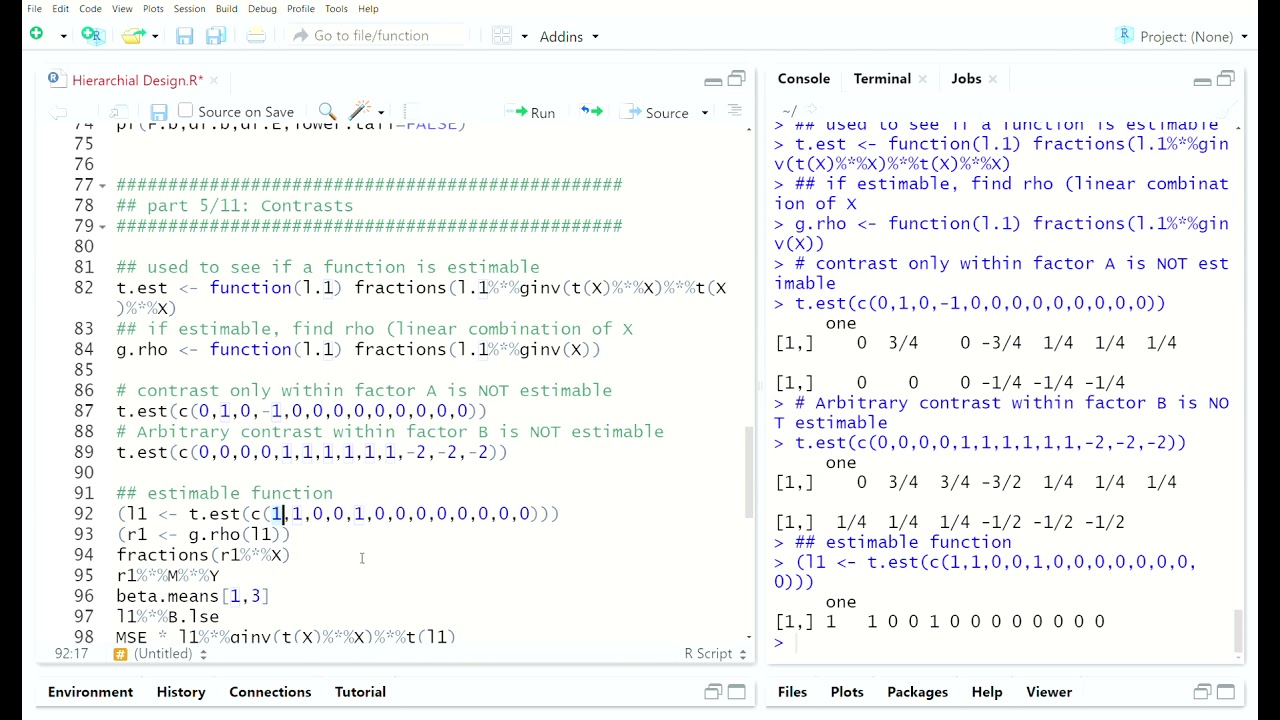Re-run the previous code region icon

tap(592, 112)
